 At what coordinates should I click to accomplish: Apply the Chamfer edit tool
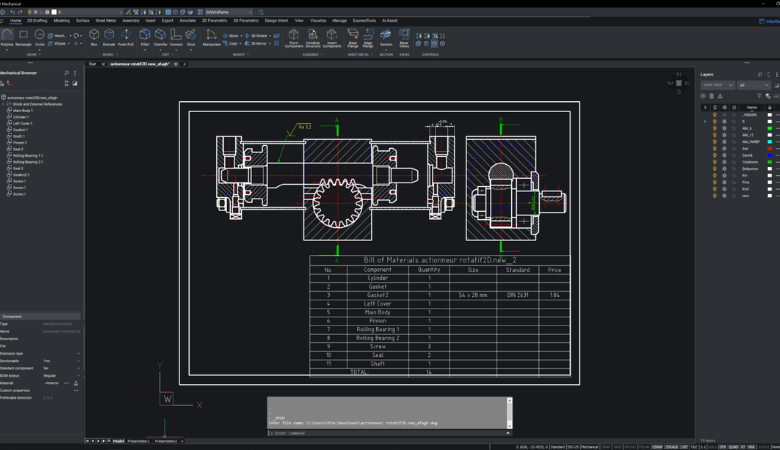coord(160,38)
